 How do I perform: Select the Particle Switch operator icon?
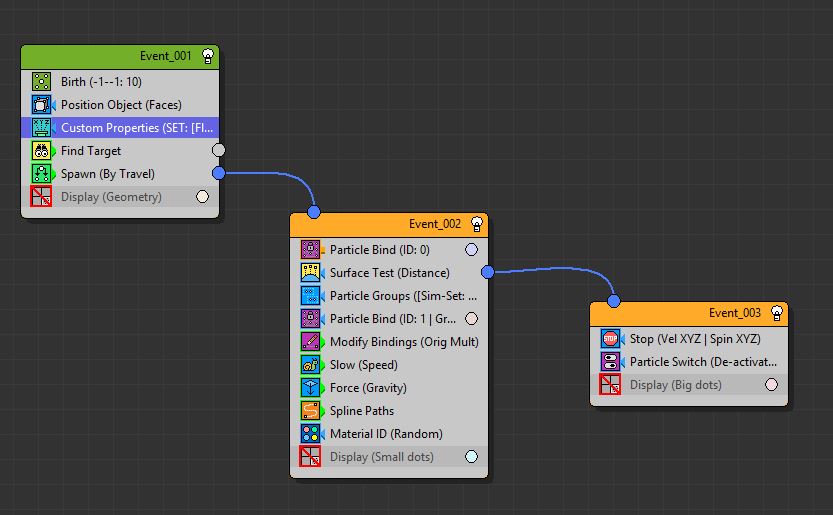[610, 362]
